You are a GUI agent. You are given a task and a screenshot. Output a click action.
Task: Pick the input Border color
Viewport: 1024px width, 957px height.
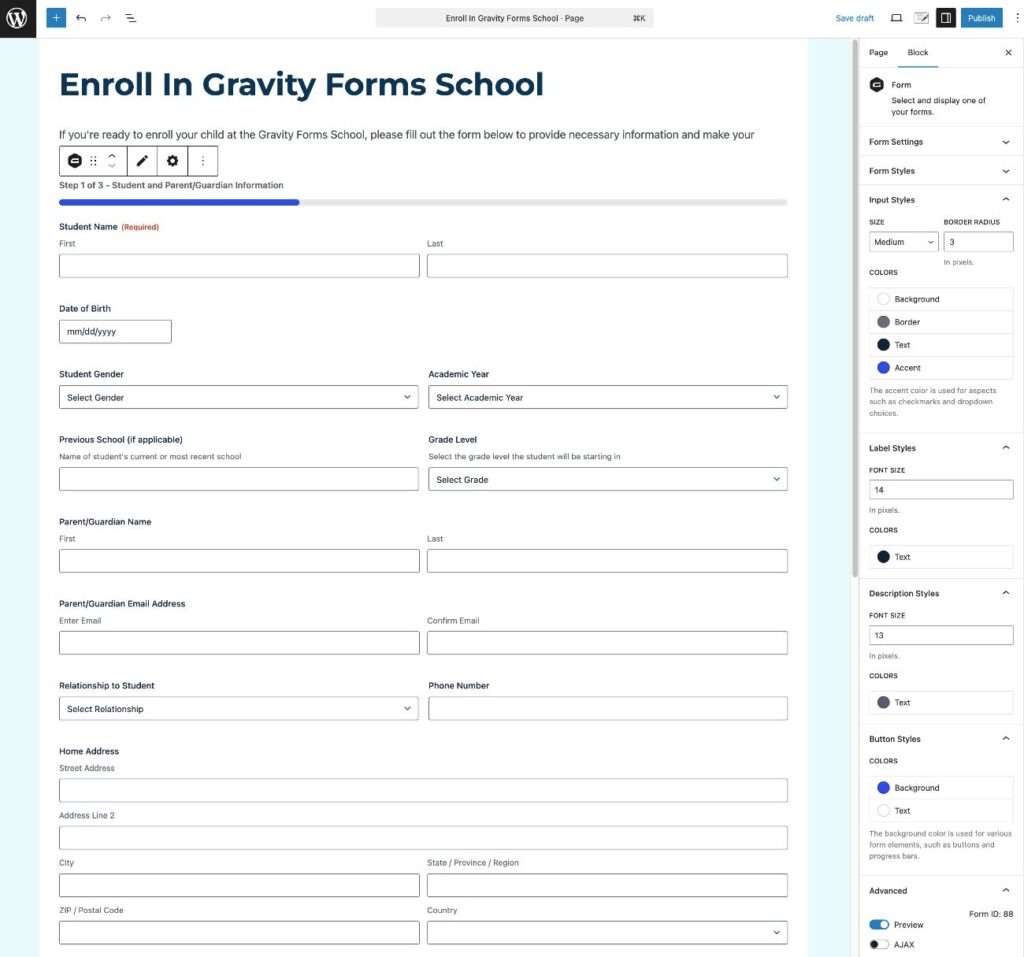click(941, 322)
